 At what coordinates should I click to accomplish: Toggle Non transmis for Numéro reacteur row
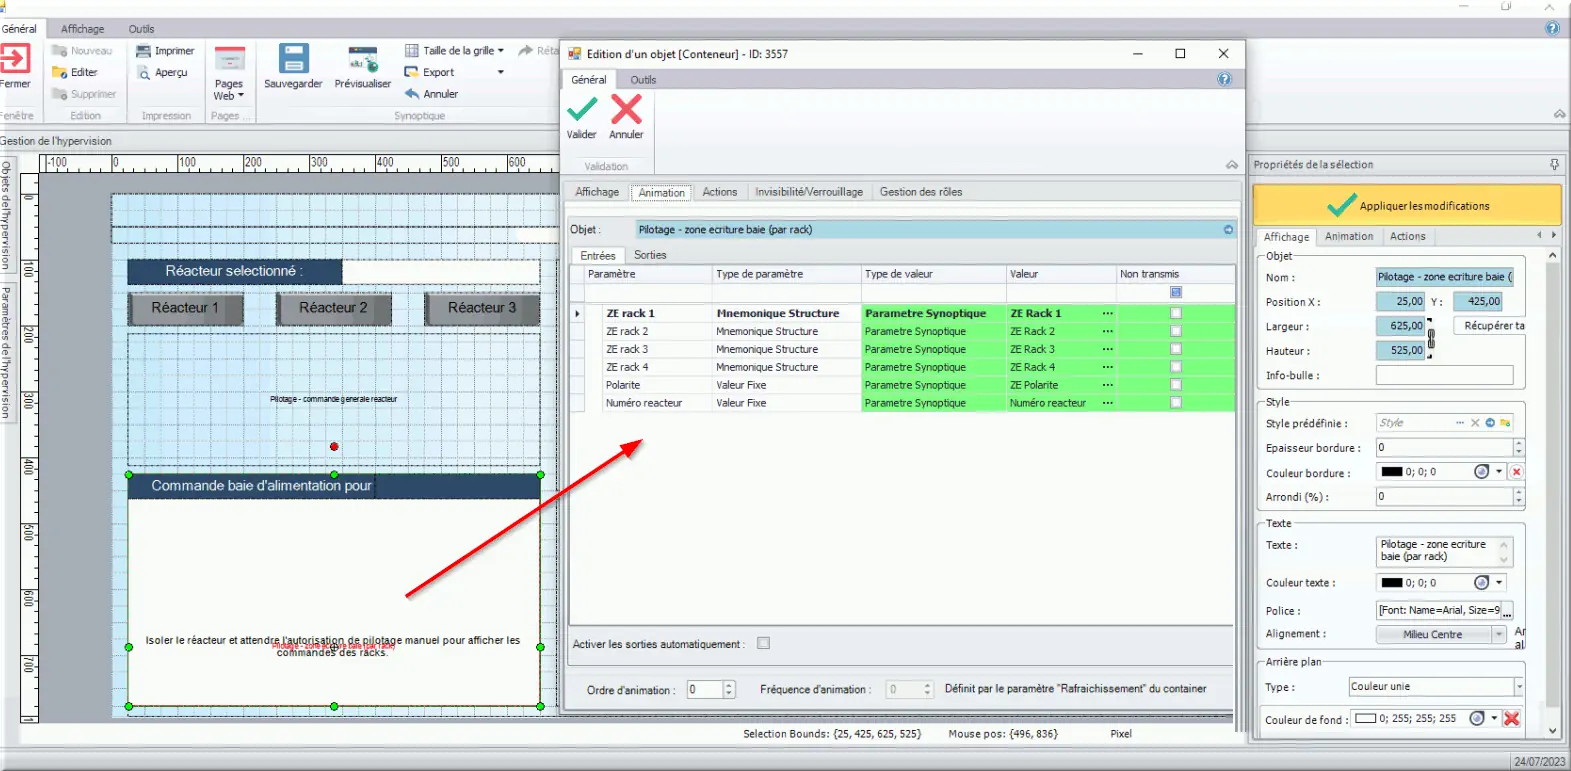pyautogui.click(x=1176, y=403)
